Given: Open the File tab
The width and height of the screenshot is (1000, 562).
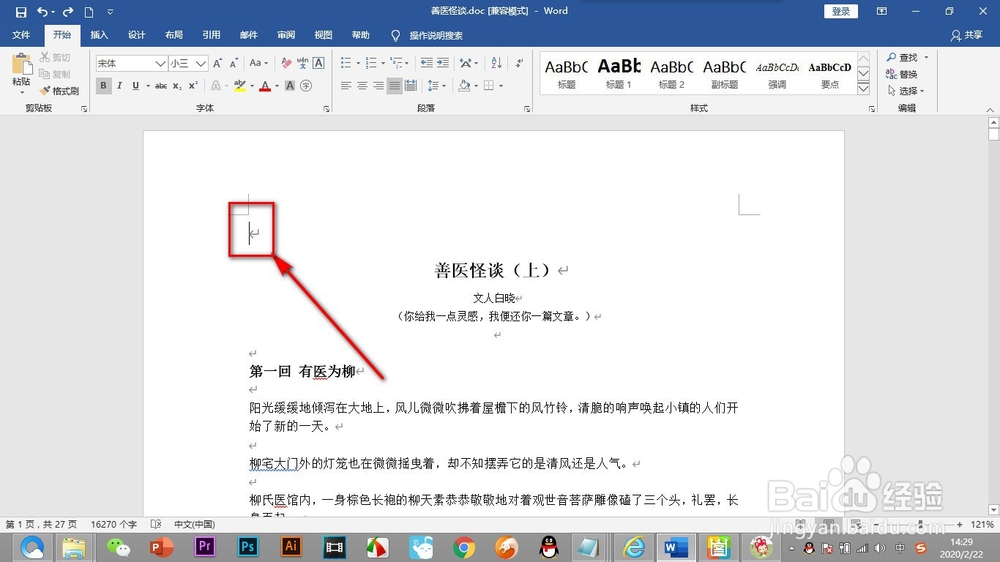Looking at the screenshot, I should tap(21, 35).
